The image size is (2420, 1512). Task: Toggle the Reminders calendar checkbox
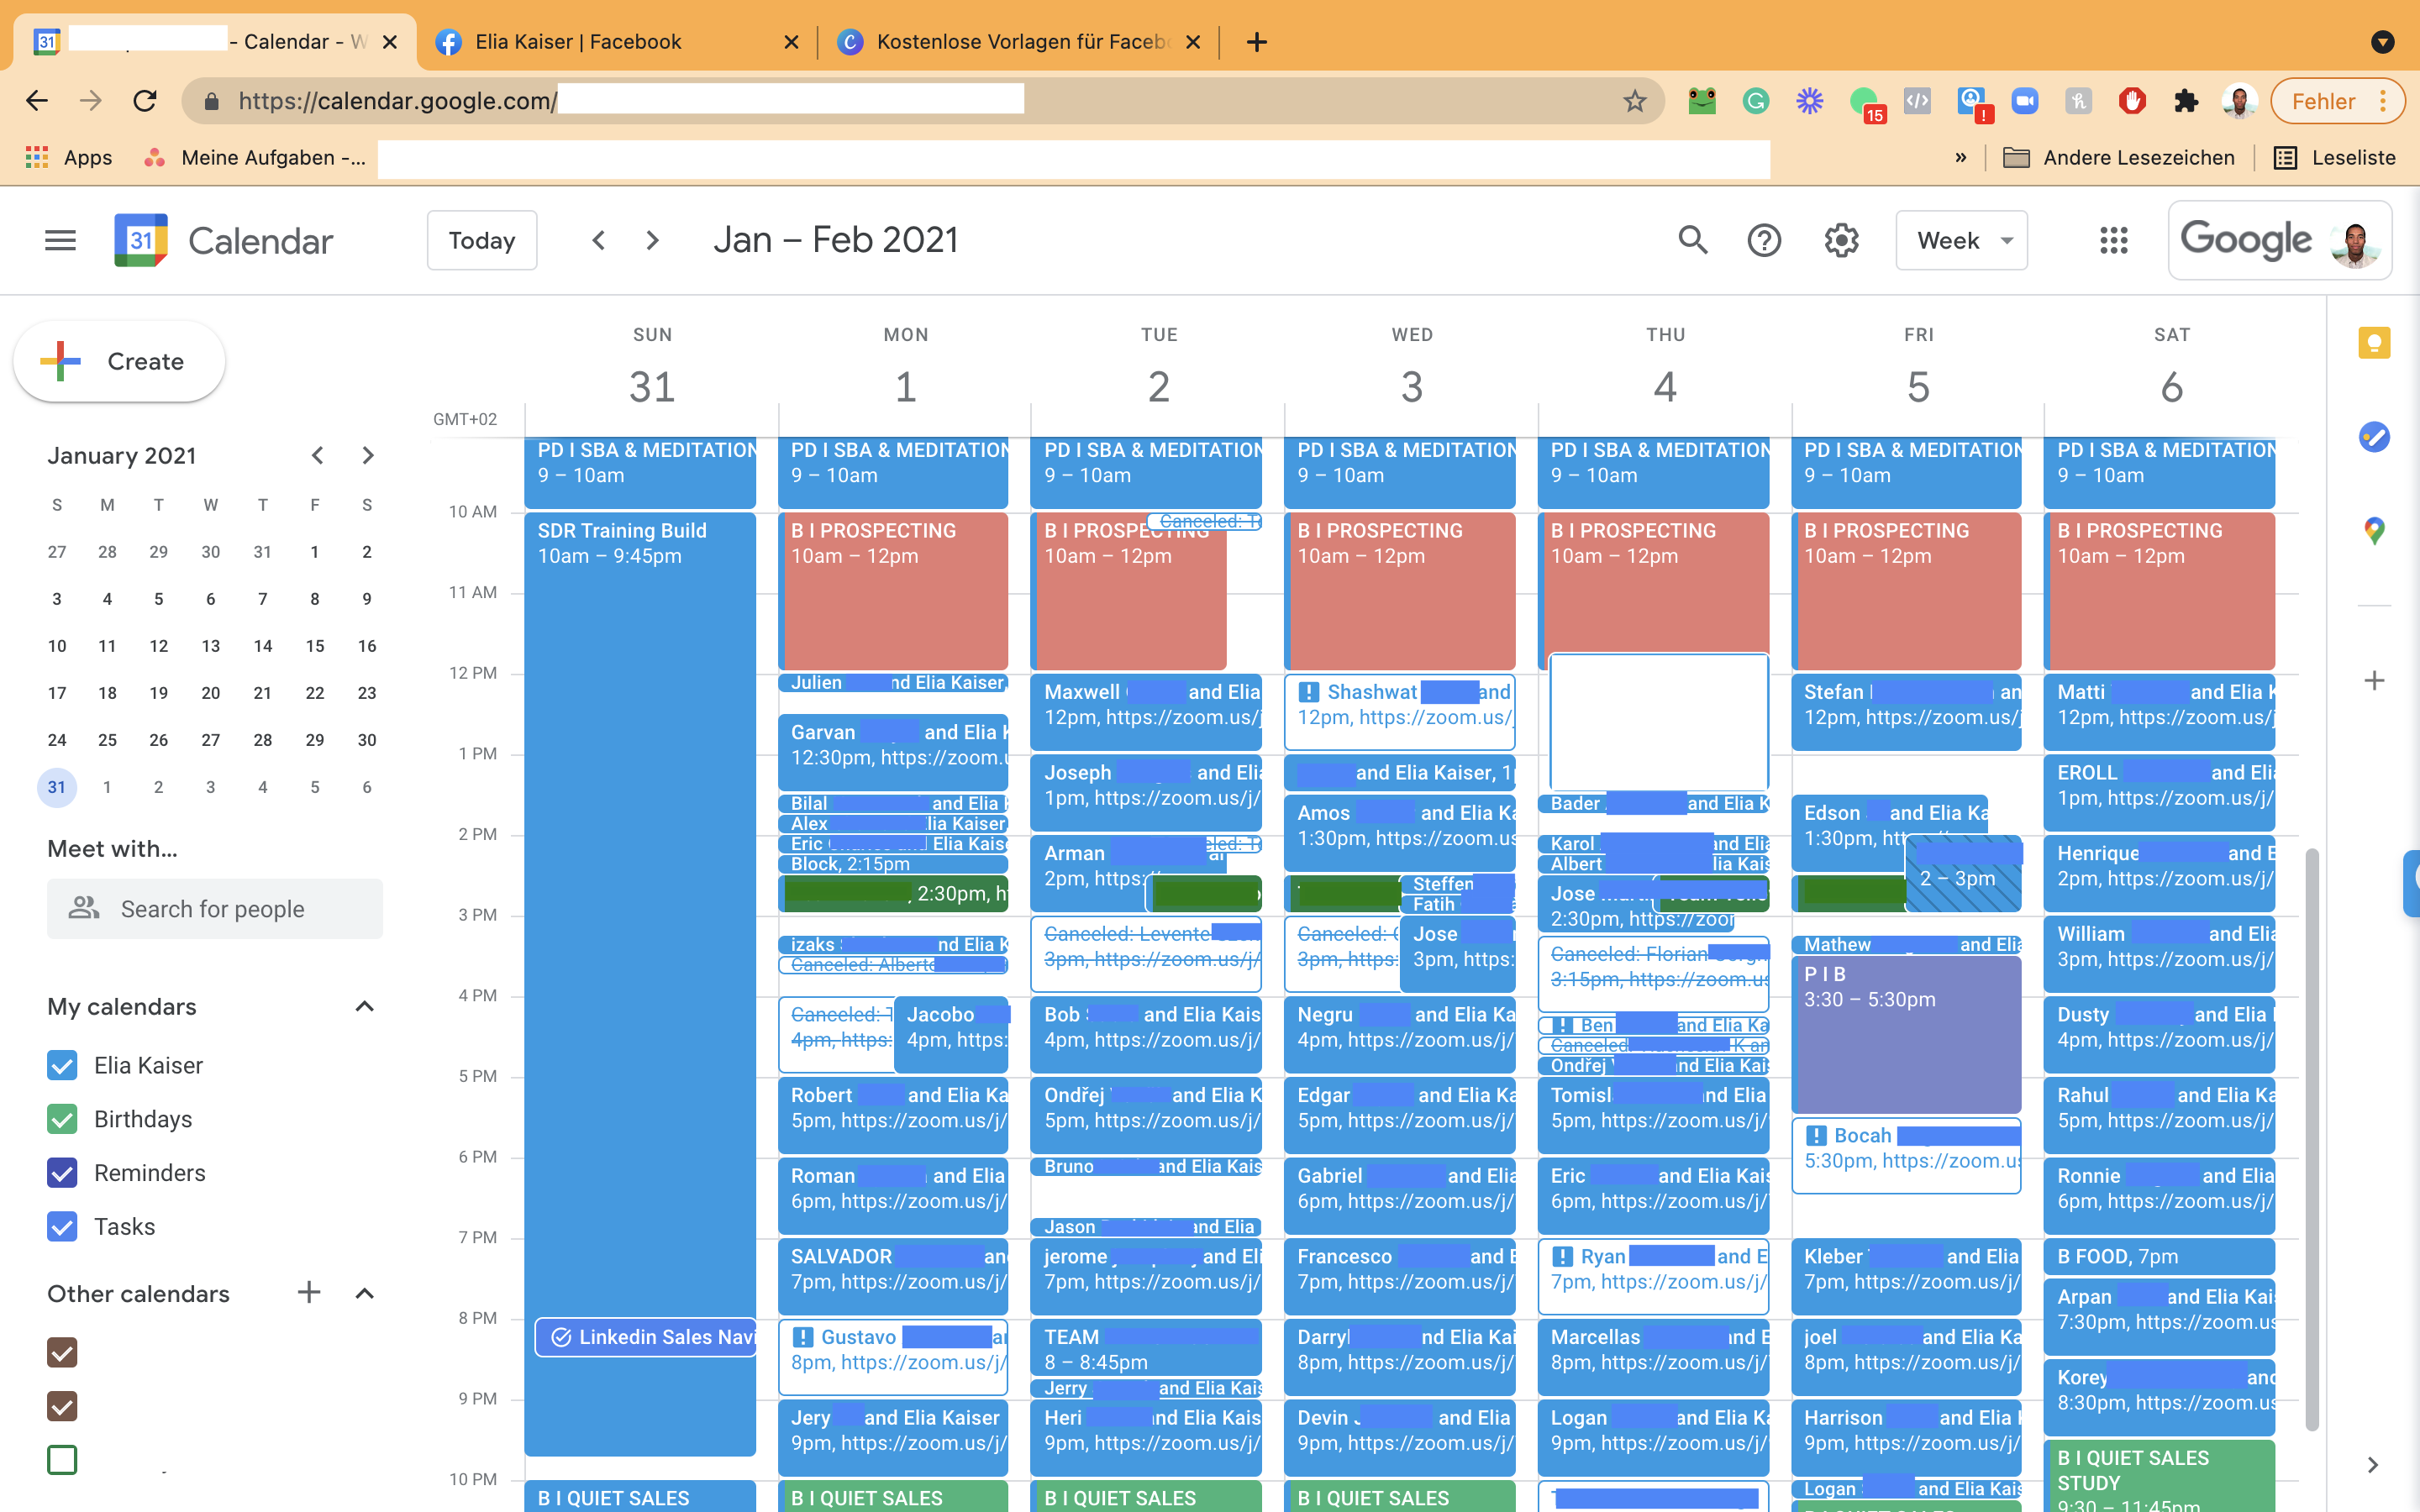point(62,1173)
